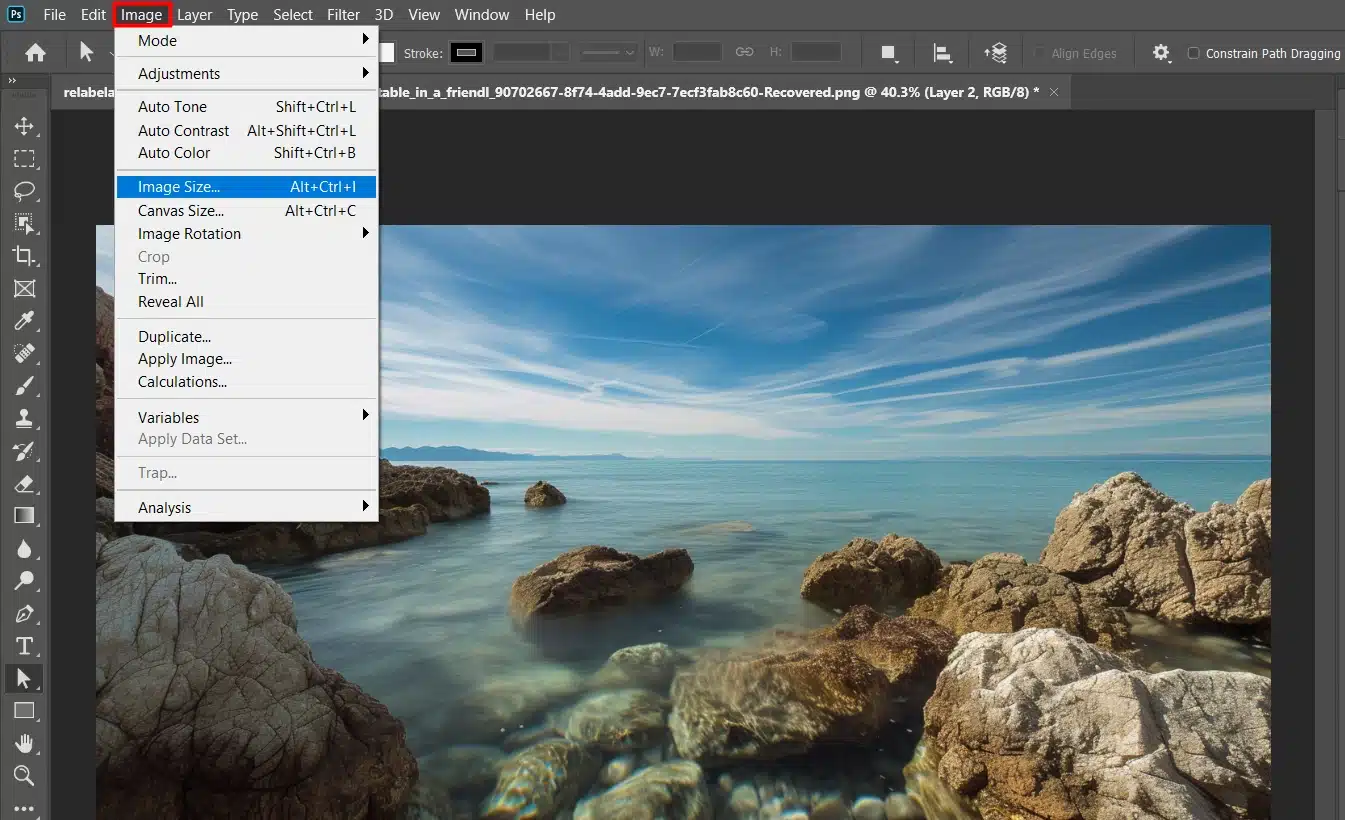
Task: Toggle the Align Edges checkbox
Action: [x=1040, y=53]
